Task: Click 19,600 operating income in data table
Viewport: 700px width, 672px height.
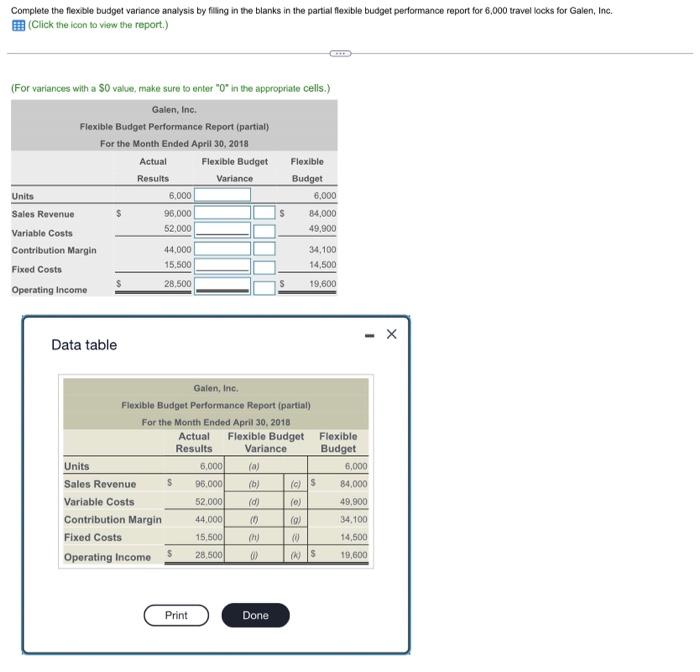Action: (x=354, y=555)
